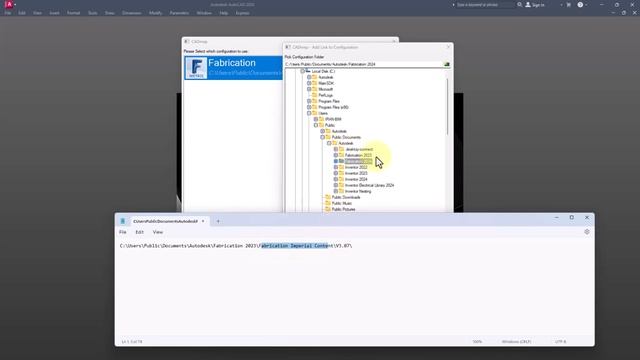Click the folder icon next to Public Downloads
The image size is (640, 360).
point(328,197)
